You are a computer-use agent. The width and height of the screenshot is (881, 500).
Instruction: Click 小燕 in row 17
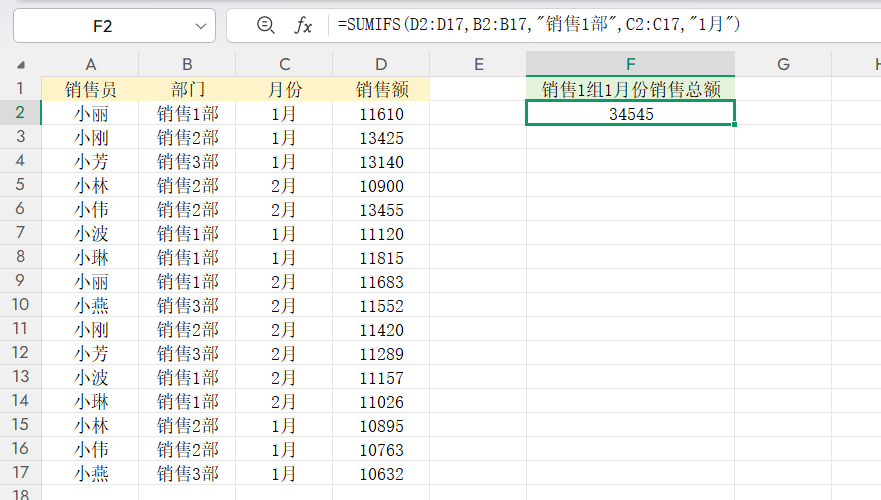pos(90,474)
